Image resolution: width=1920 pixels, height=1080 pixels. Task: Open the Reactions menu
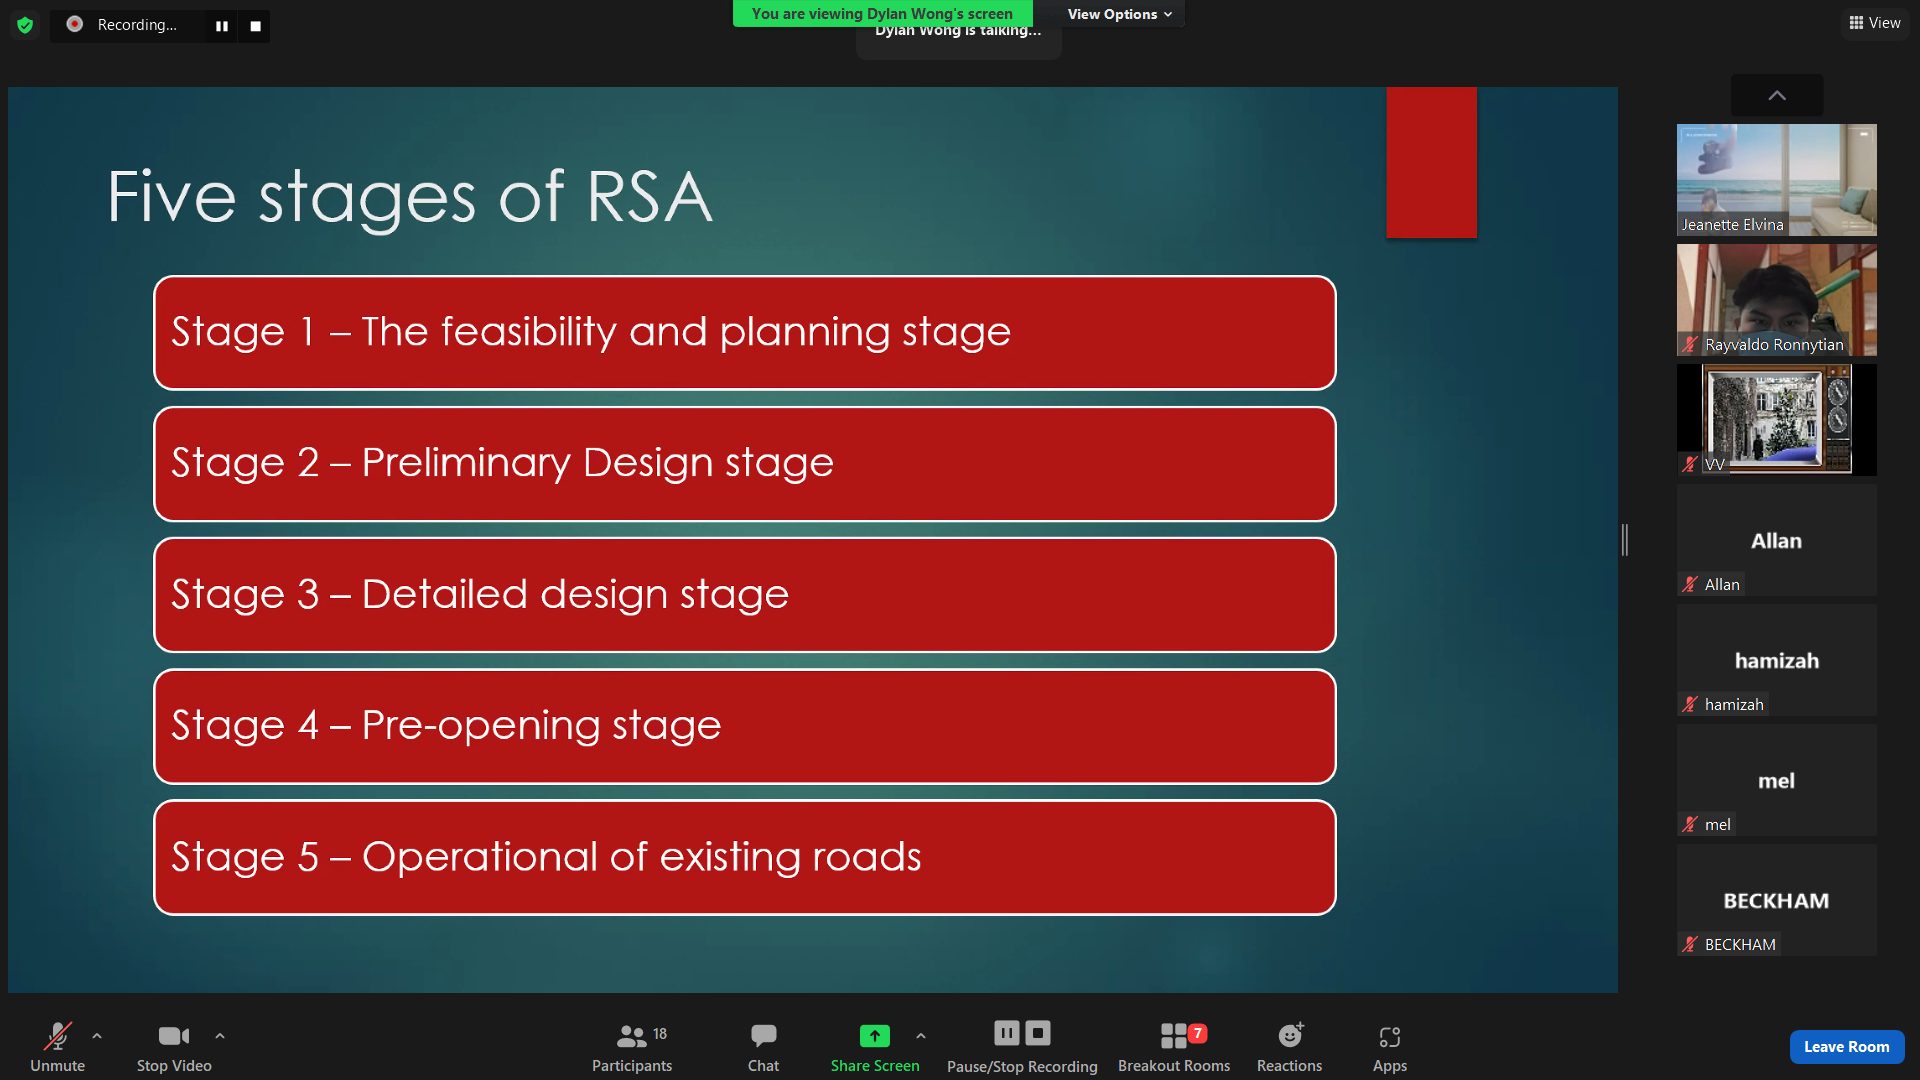click(1290, 1047)
